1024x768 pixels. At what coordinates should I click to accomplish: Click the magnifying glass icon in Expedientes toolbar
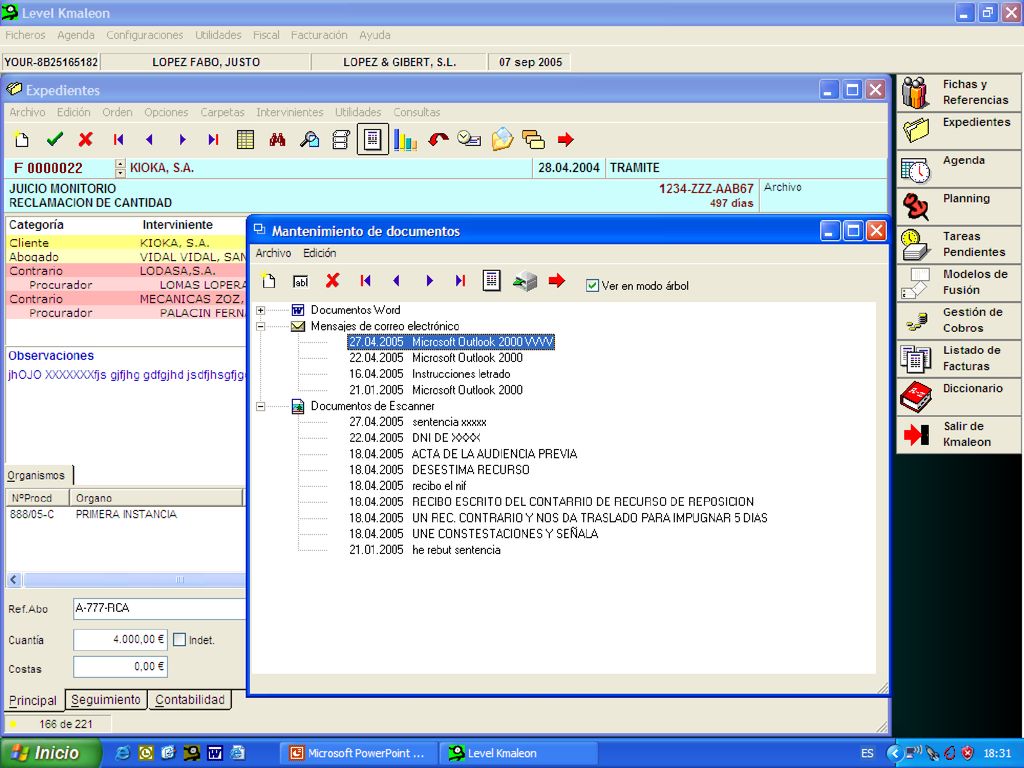[310, 139]
